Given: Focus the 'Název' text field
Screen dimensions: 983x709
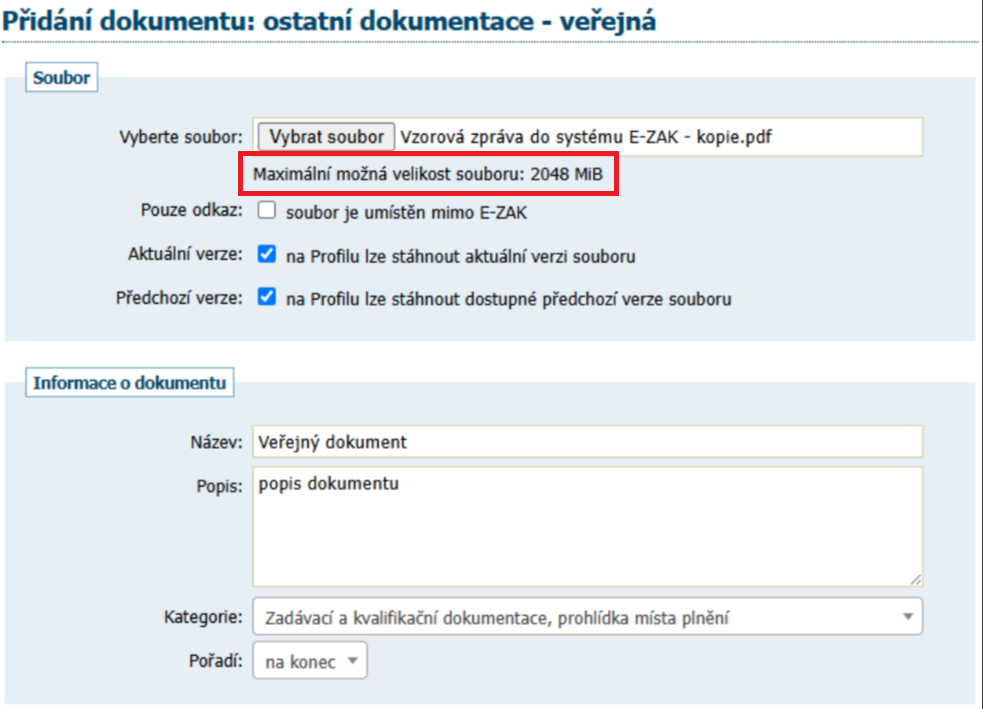Looking at the screenshot, I should pos(587,441).
